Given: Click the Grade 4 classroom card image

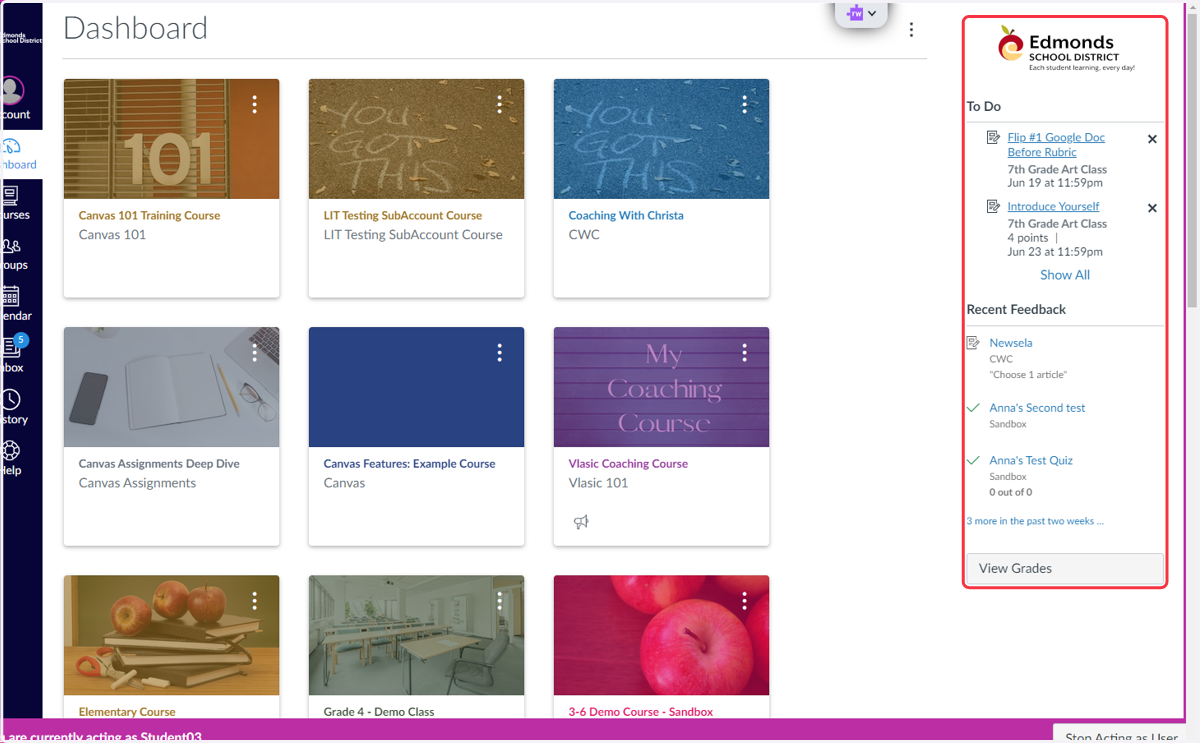Looking at the screenshot, I should point(416,635).
